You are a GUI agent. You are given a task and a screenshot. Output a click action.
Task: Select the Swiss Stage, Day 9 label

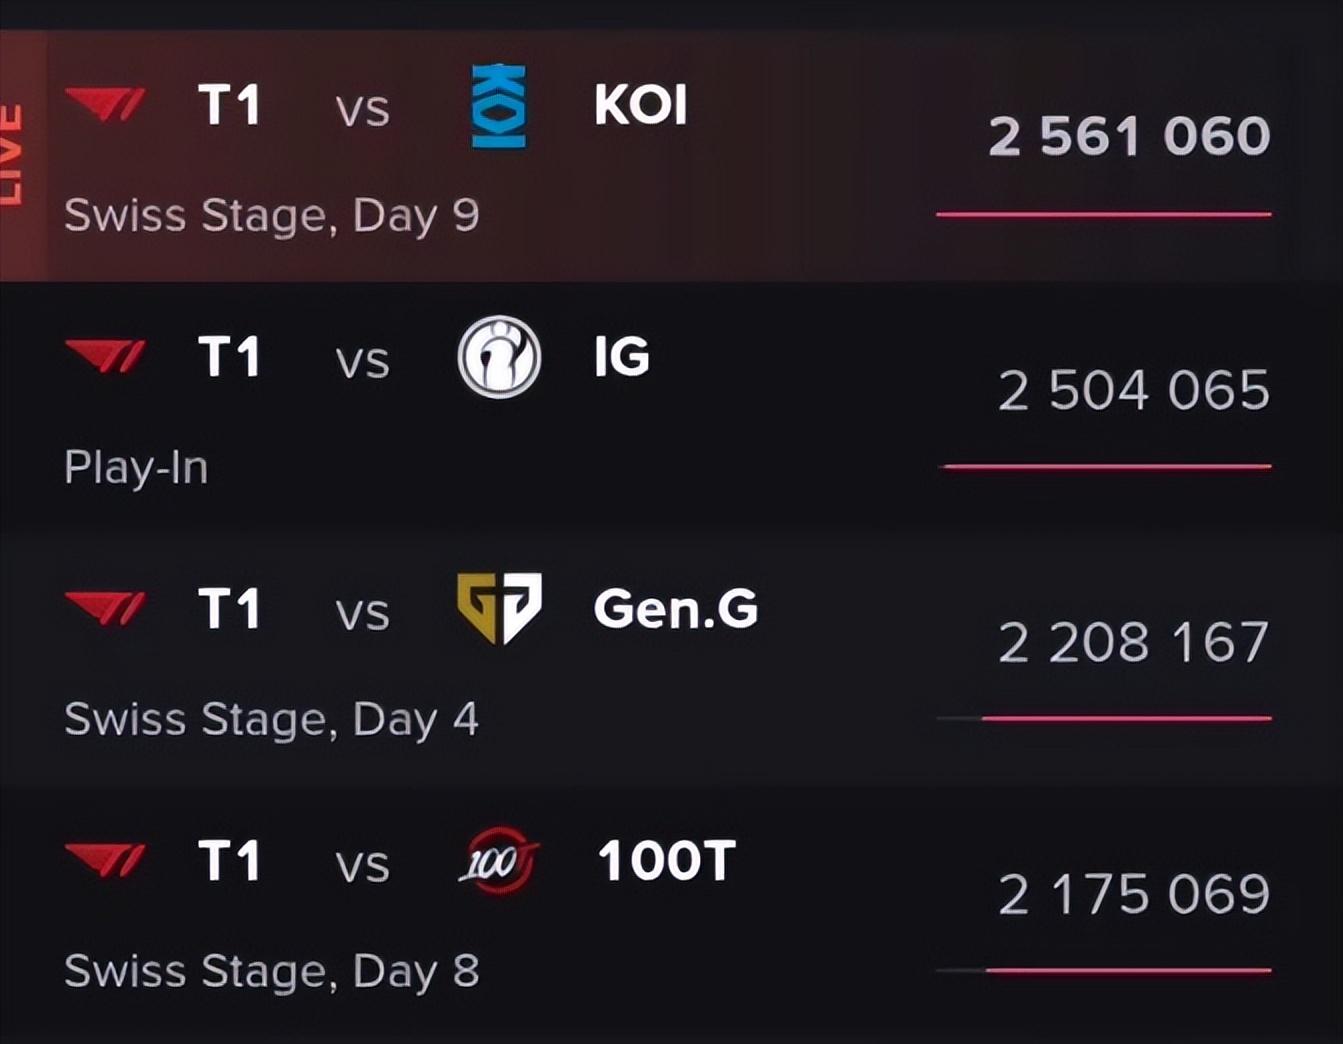click(271, 216)
